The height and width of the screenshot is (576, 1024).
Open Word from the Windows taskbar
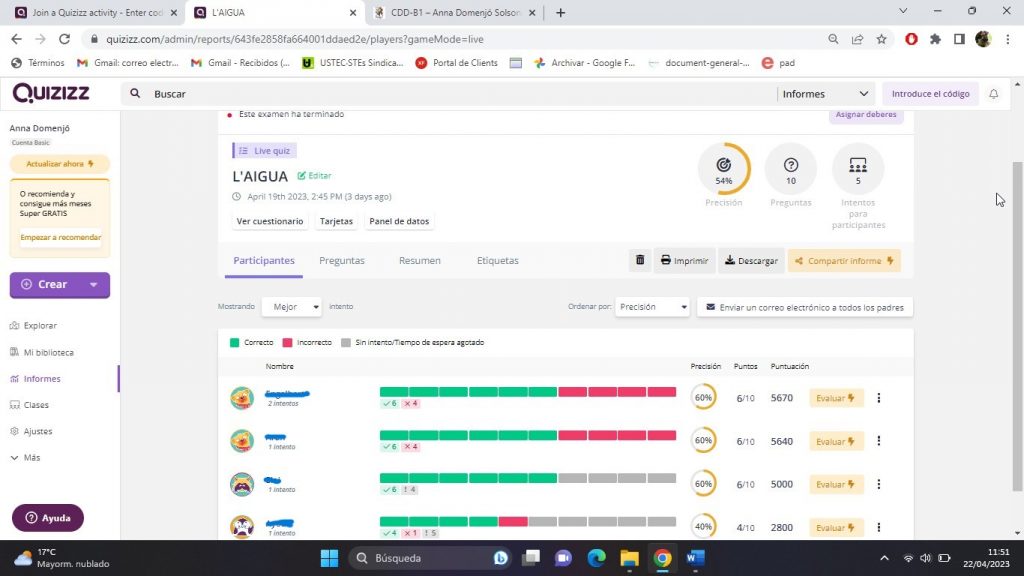tap(695, 558)
